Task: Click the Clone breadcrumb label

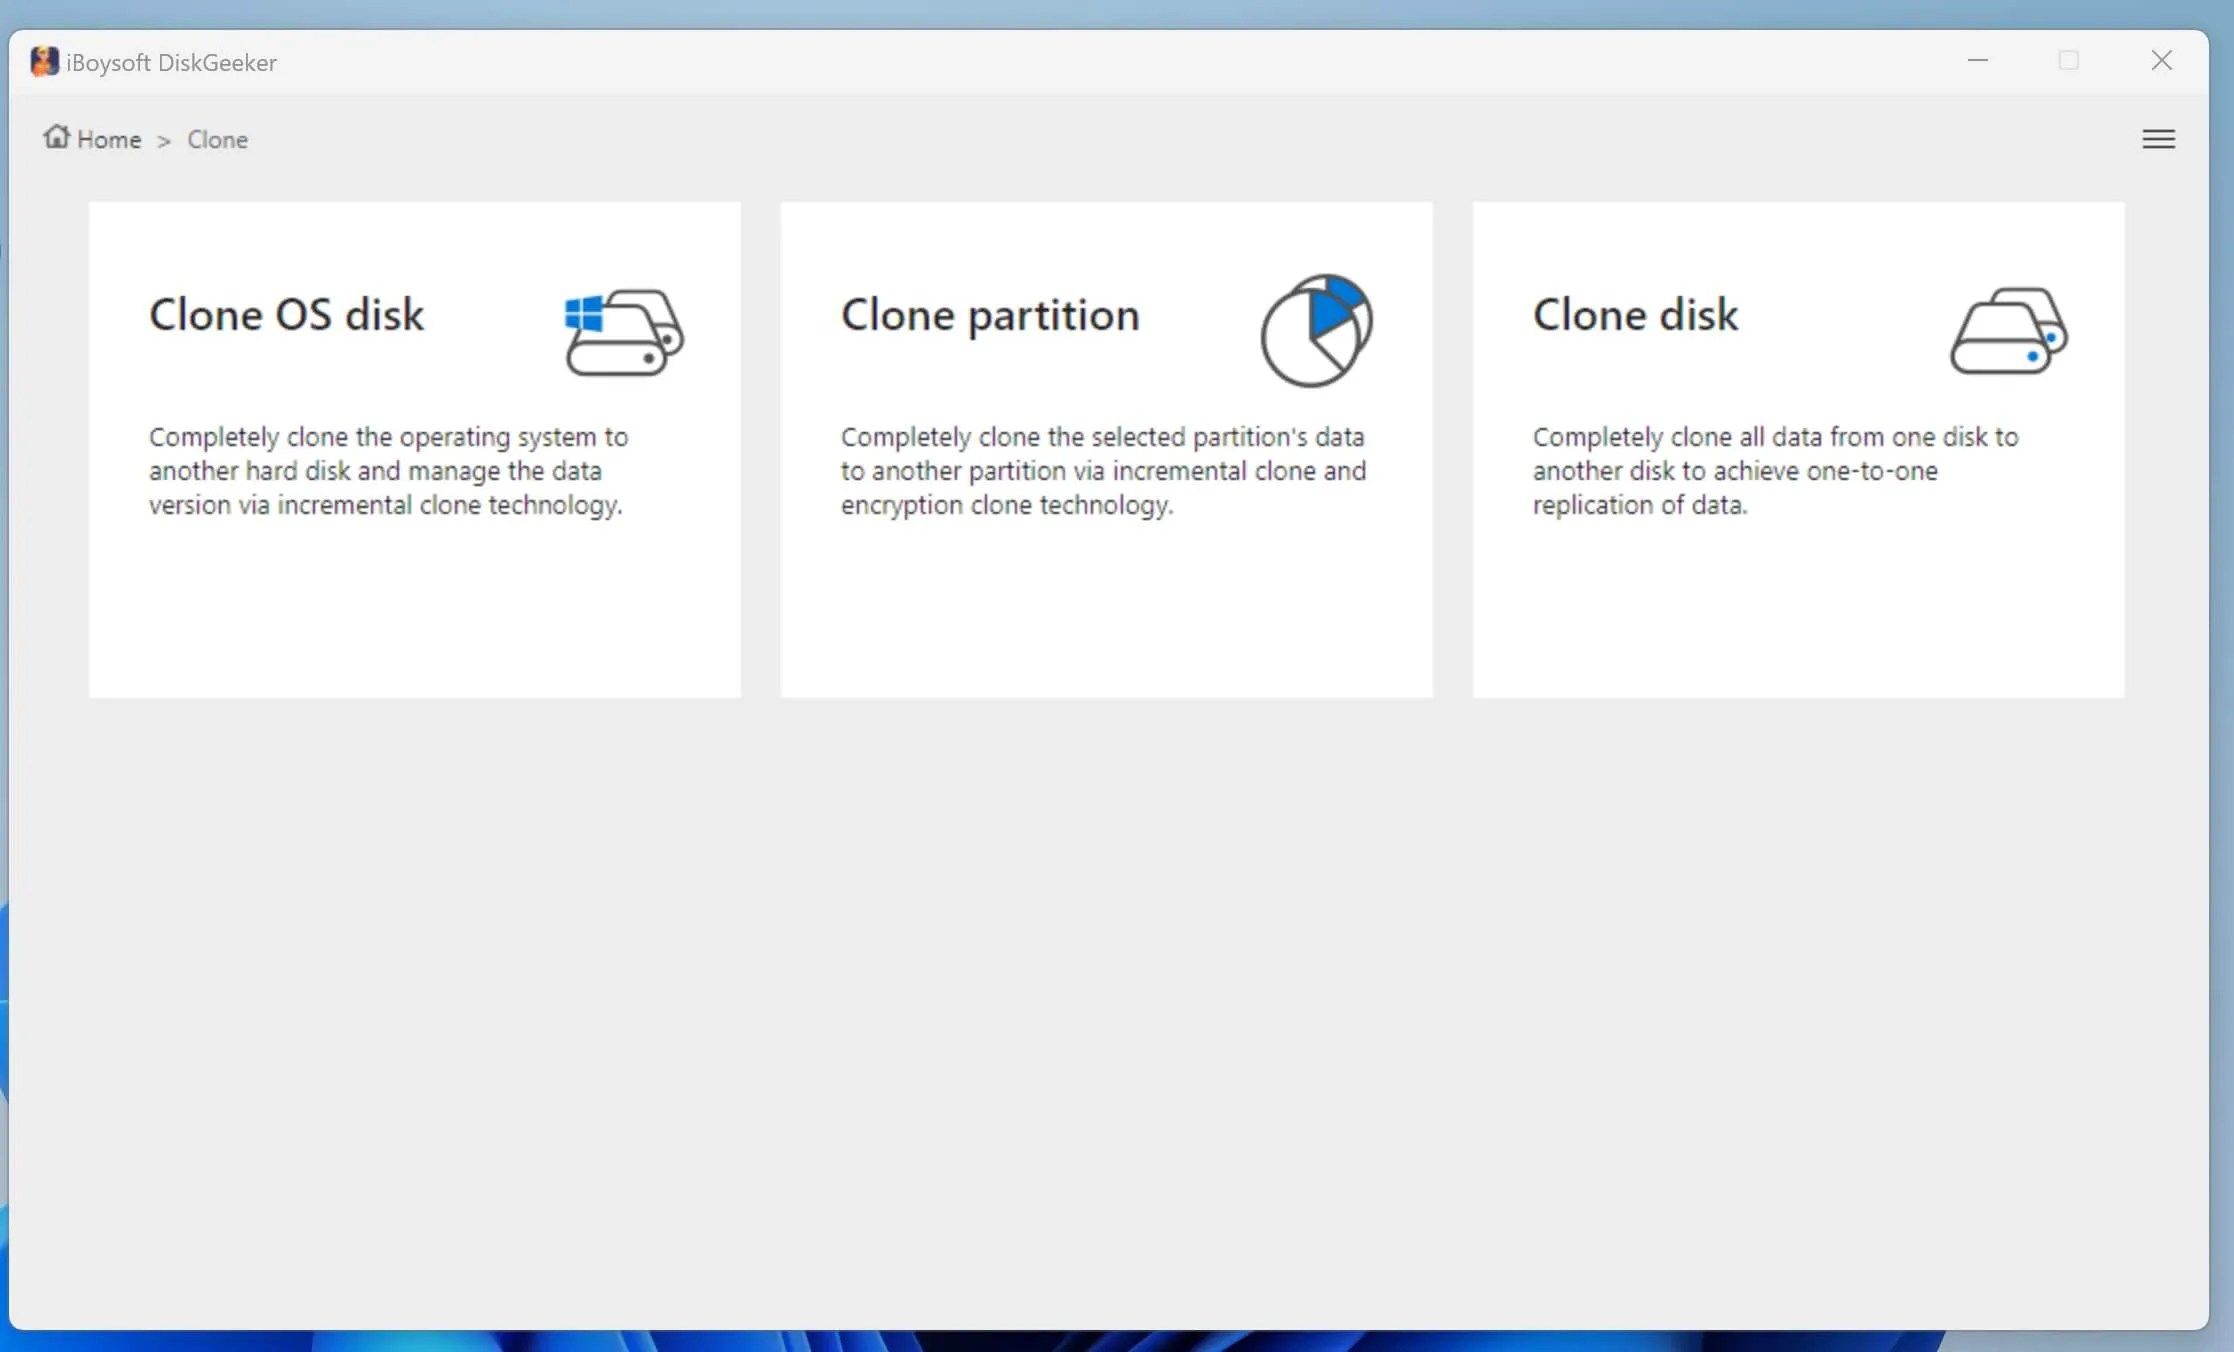Action: coord(217,140)
